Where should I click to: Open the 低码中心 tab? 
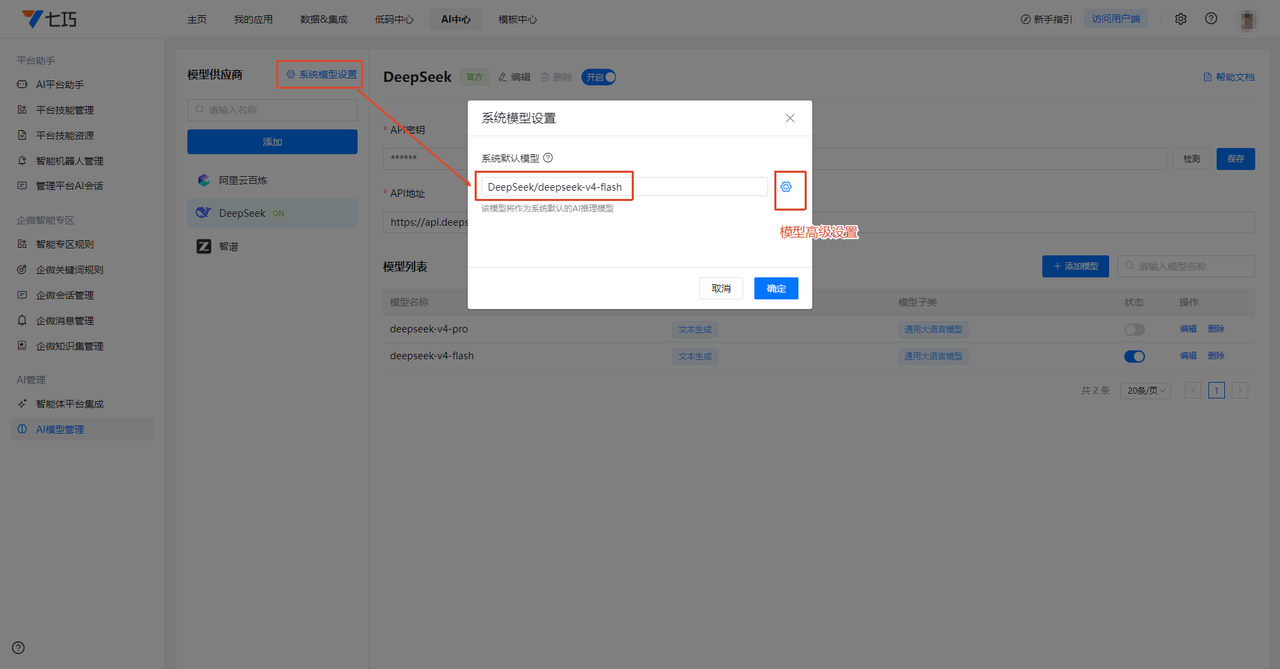394,19
